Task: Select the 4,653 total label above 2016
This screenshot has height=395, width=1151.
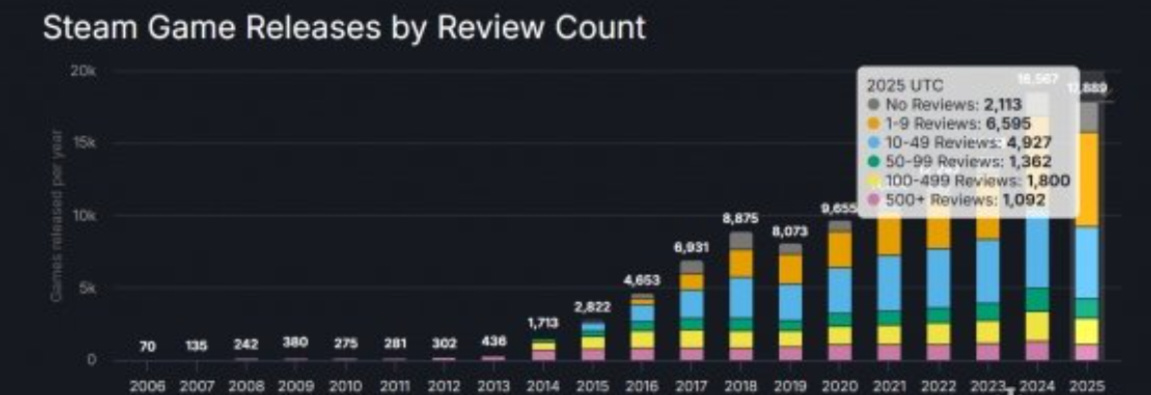Action: click(x=642, y=280)
